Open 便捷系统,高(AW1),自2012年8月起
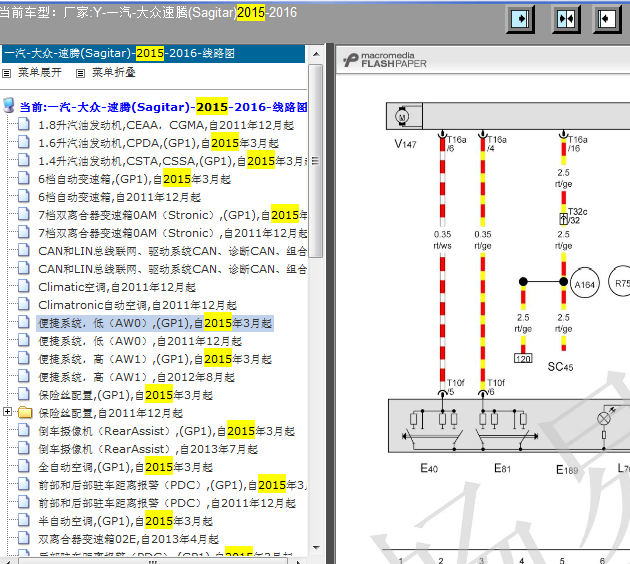The image size is (630, 564). click(137, 377)
